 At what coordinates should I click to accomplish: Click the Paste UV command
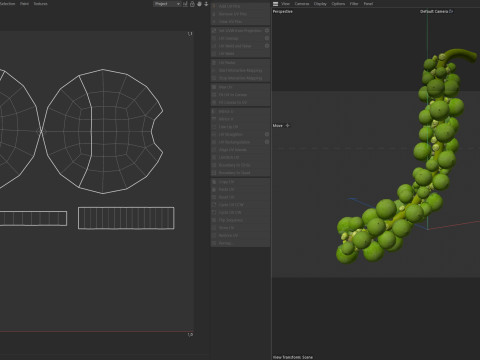point(240,190)
